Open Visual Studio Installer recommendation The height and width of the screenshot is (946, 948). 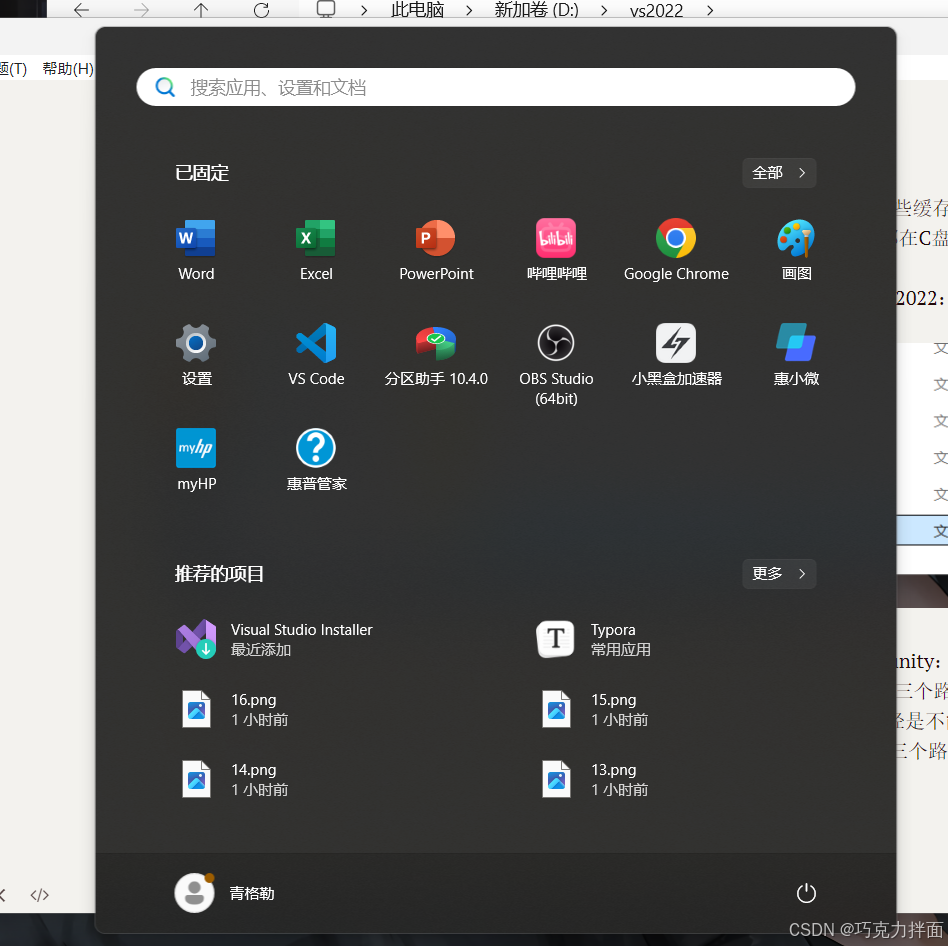point(275,639)
